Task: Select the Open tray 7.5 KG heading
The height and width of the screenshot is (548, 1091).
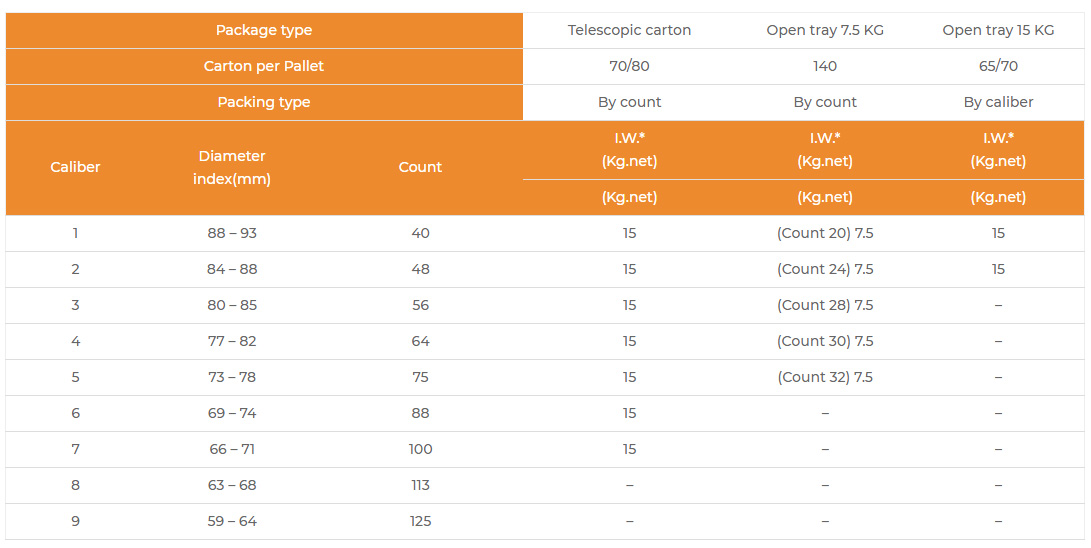Action: click(x=825, y=30)
